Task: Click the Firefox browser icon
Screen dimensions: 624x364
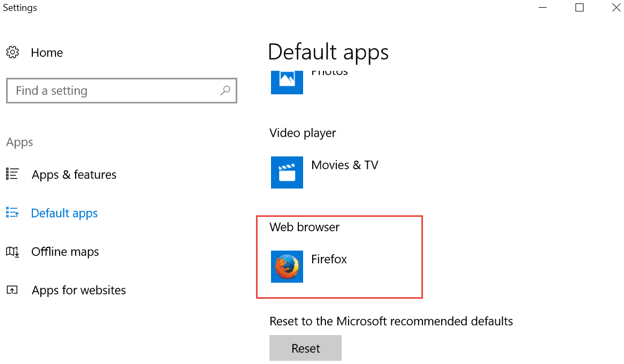Action: click(x=287, y=267)
